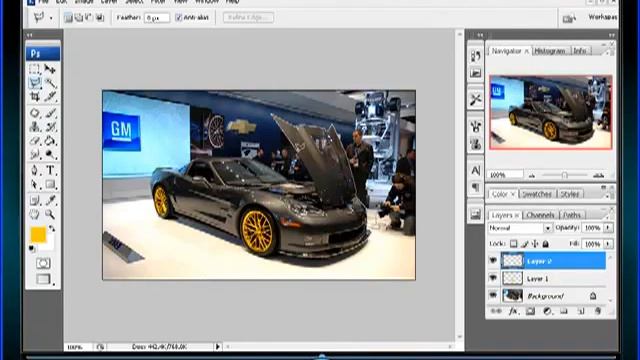Open the white background color swatch

coord(49,245)
